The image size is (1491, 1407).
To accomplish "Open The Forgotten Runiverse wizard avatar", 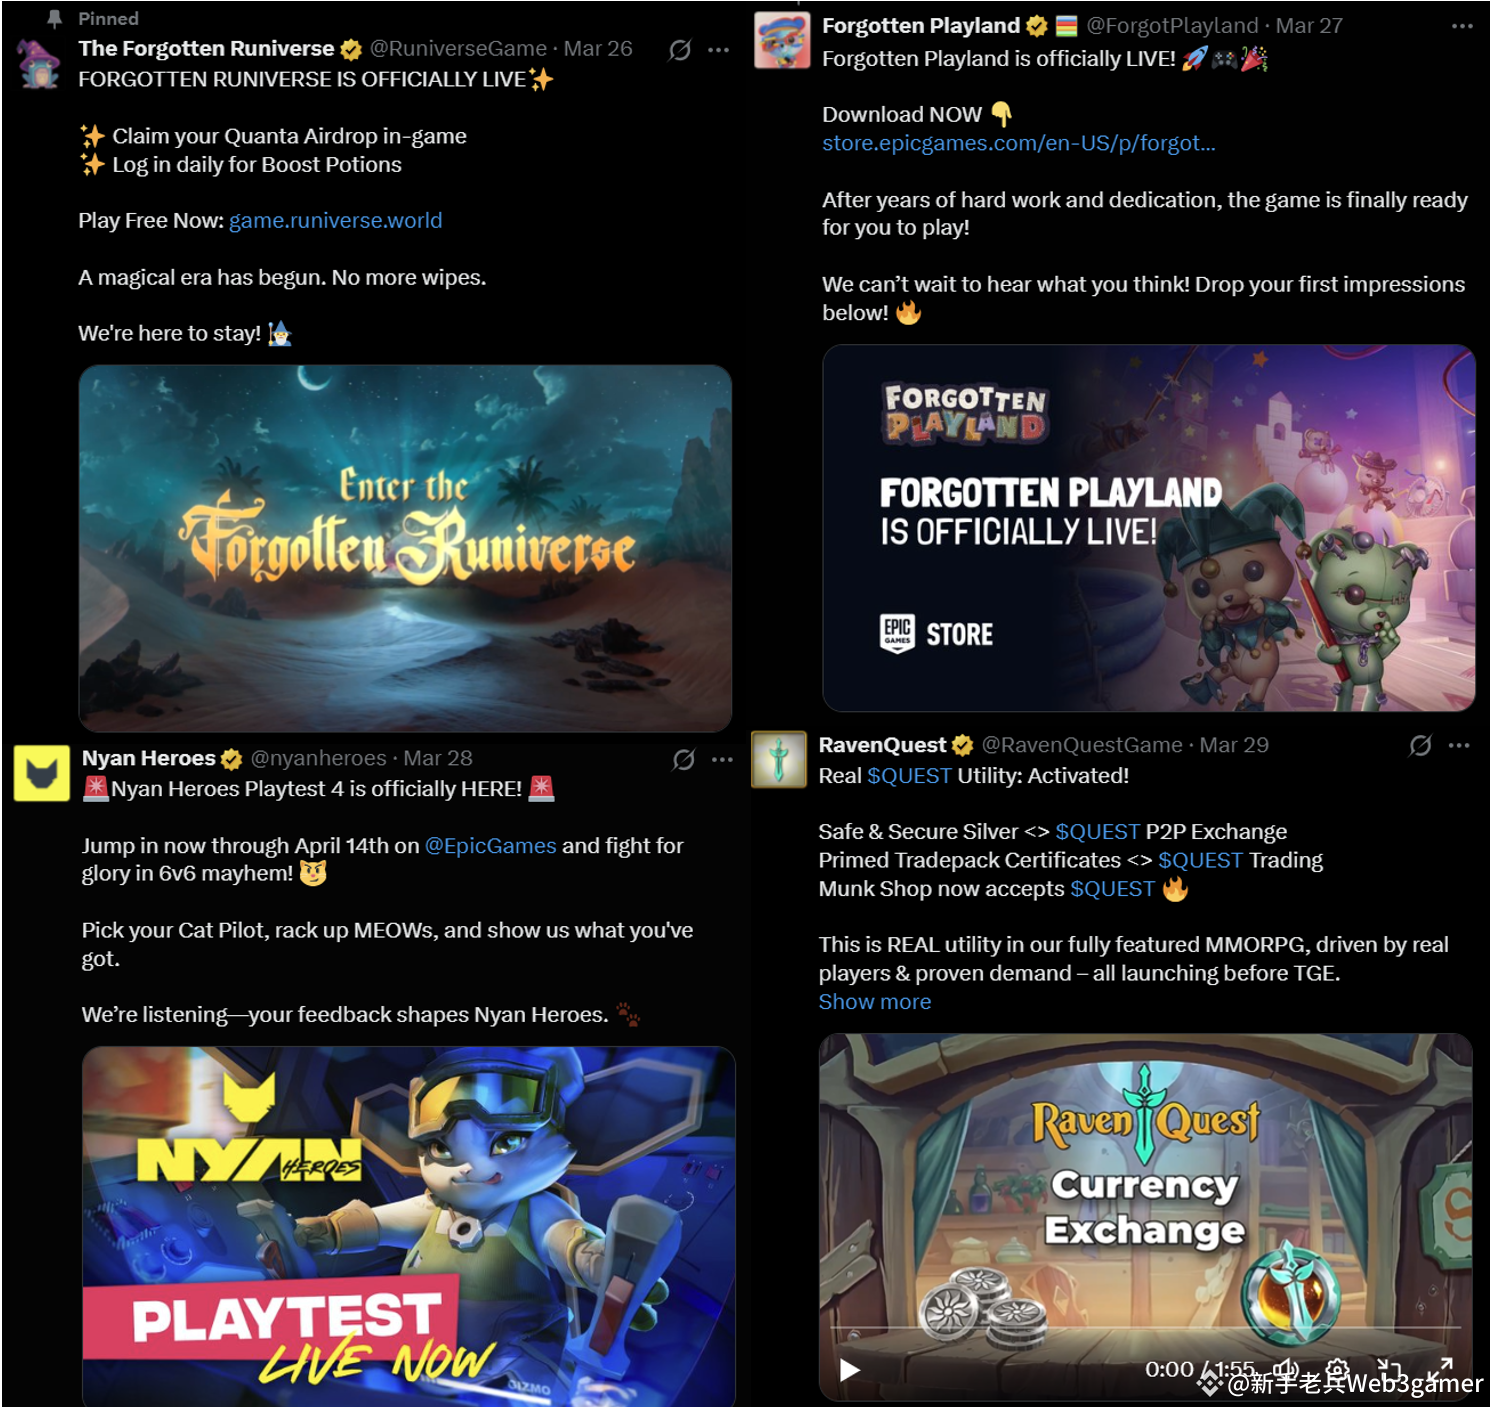I will coord(39,64).
